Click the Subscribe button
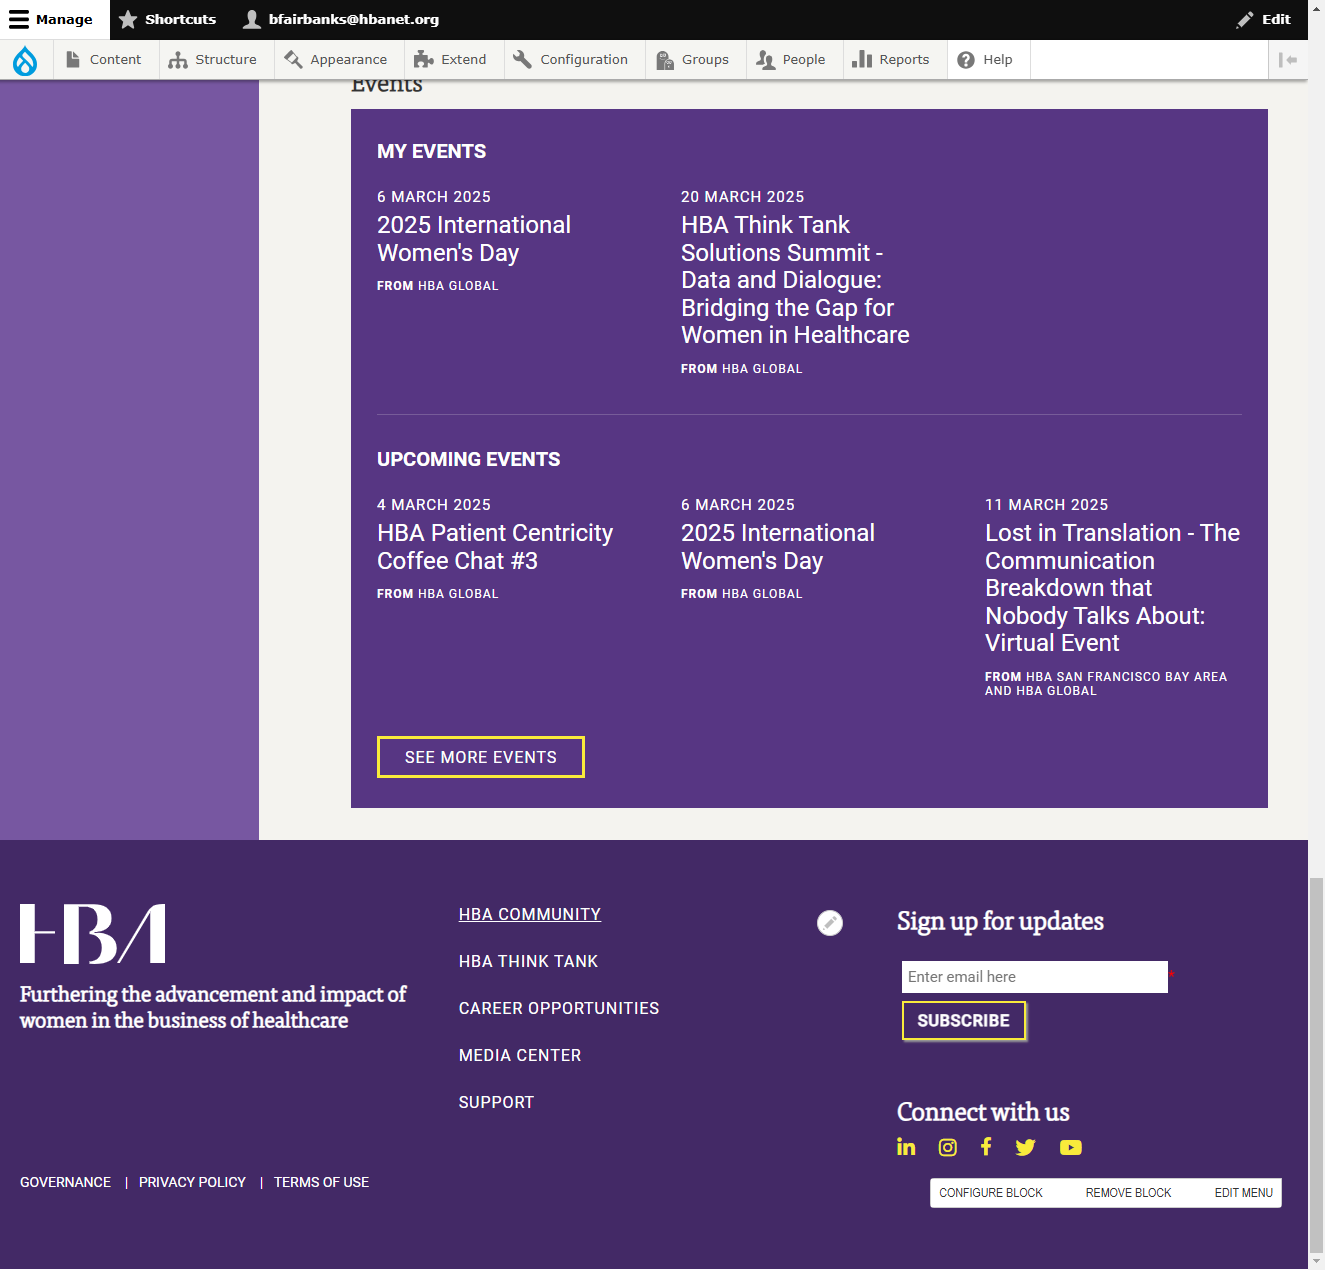The width and height of the screenshot is (1325, 1270). pyautogui.click(x=964, y=1021)
